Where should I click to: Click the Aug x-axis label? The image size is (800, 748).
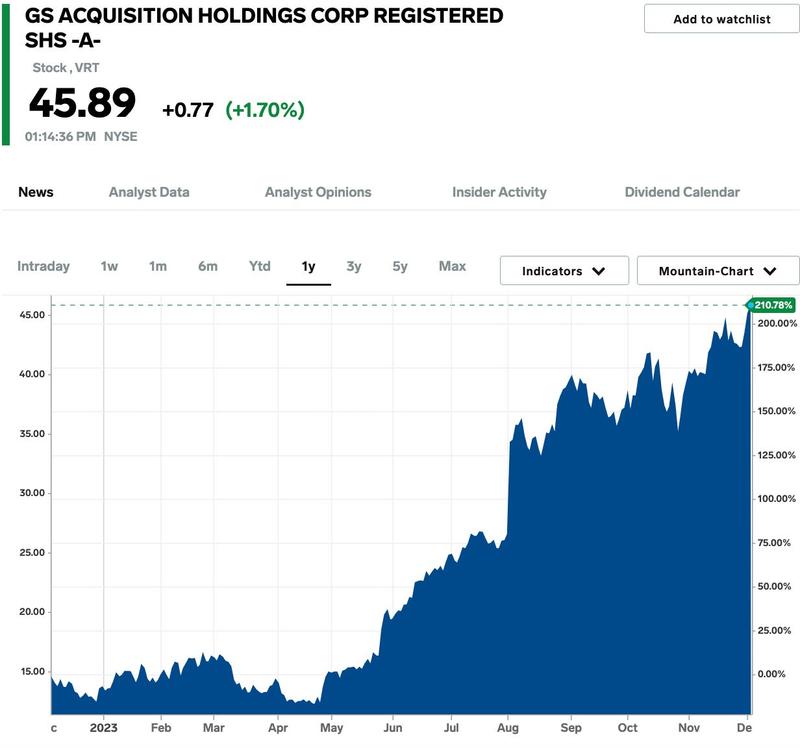tap(508, 728)
